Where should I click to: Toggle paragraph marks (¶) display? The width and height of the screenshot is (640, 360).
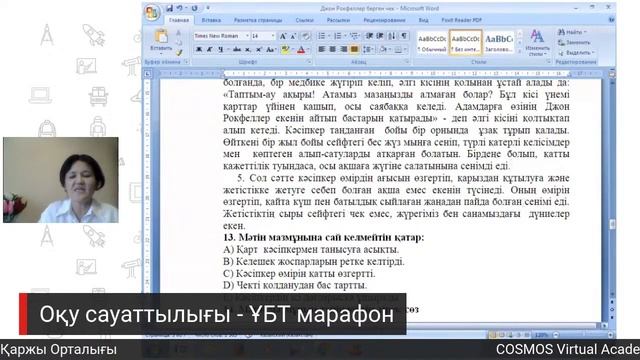coord(404,36)
